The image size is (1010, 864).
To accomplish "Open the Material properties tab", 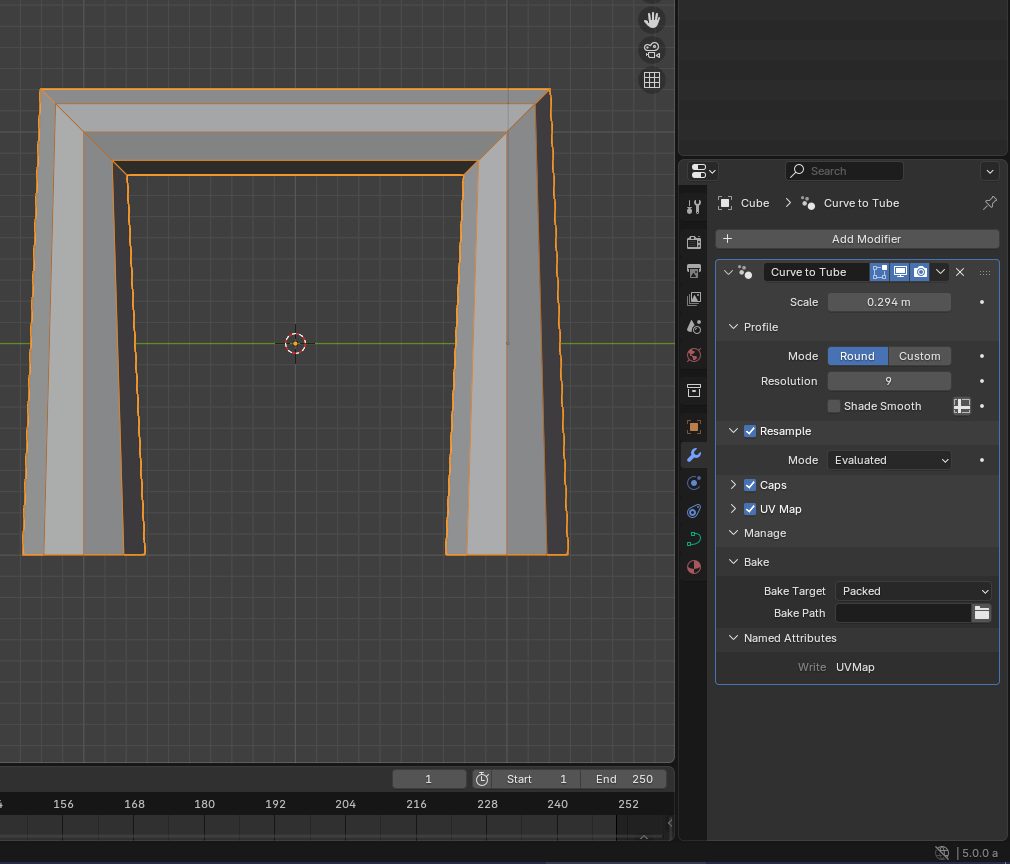I will [x=694, y=567].
